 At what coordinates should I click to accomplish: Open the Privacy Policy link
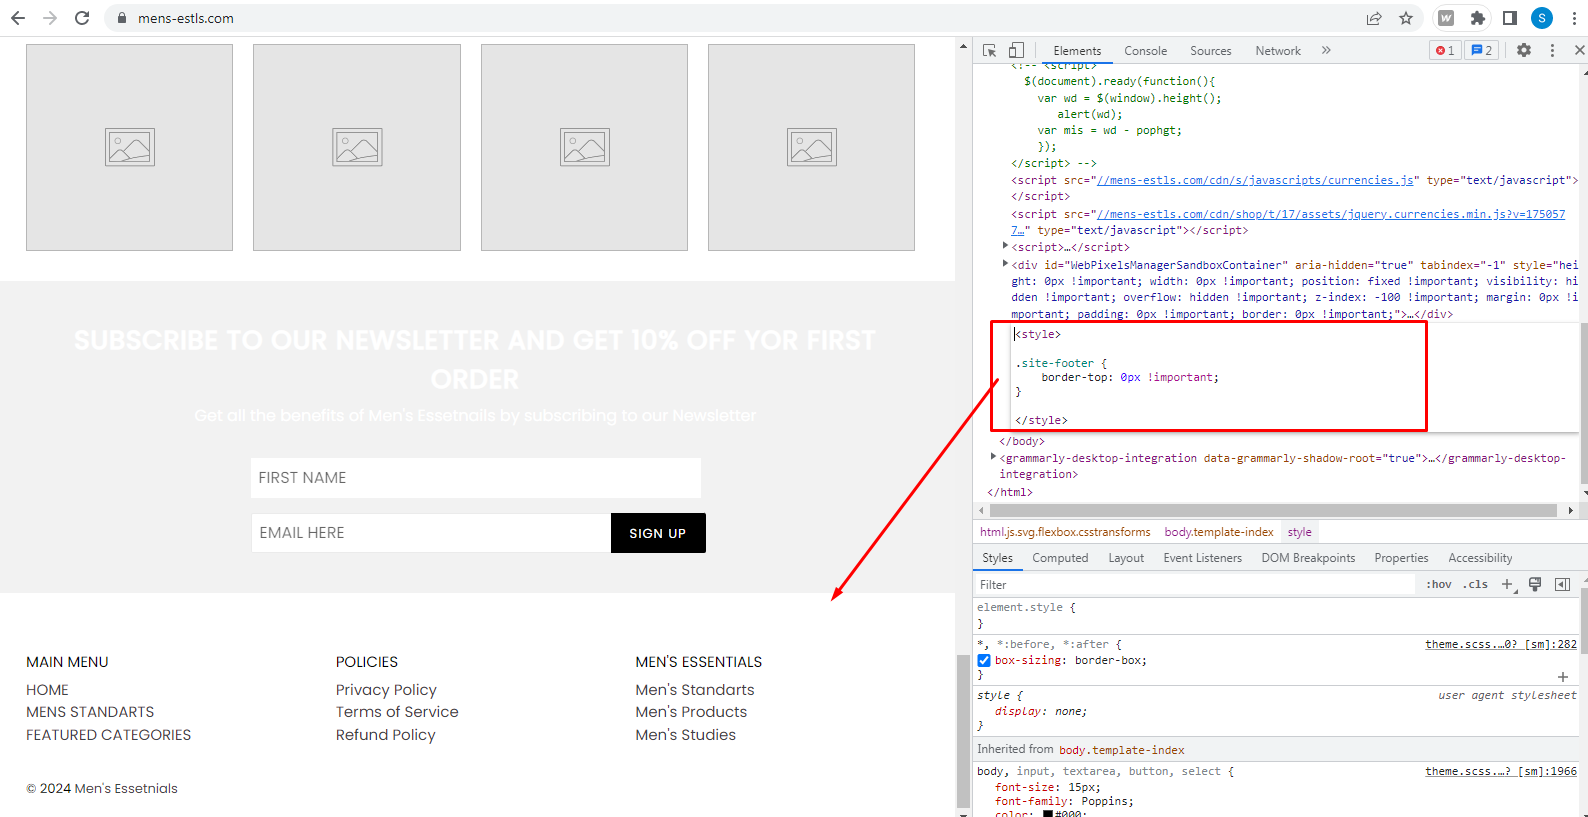point(386,690)
